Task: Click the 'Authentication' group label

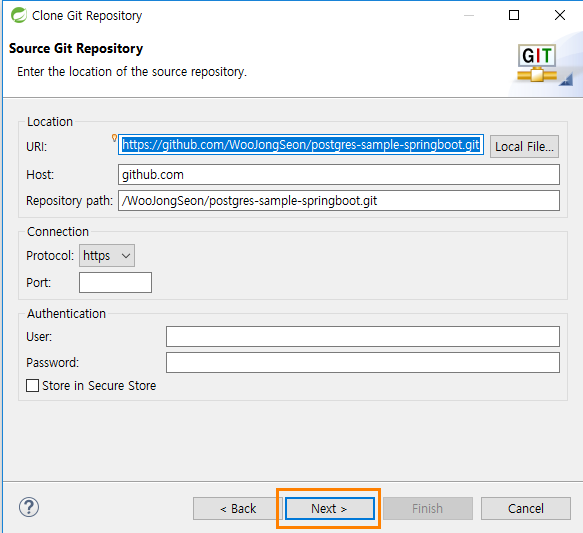Action: coord(66,313)
